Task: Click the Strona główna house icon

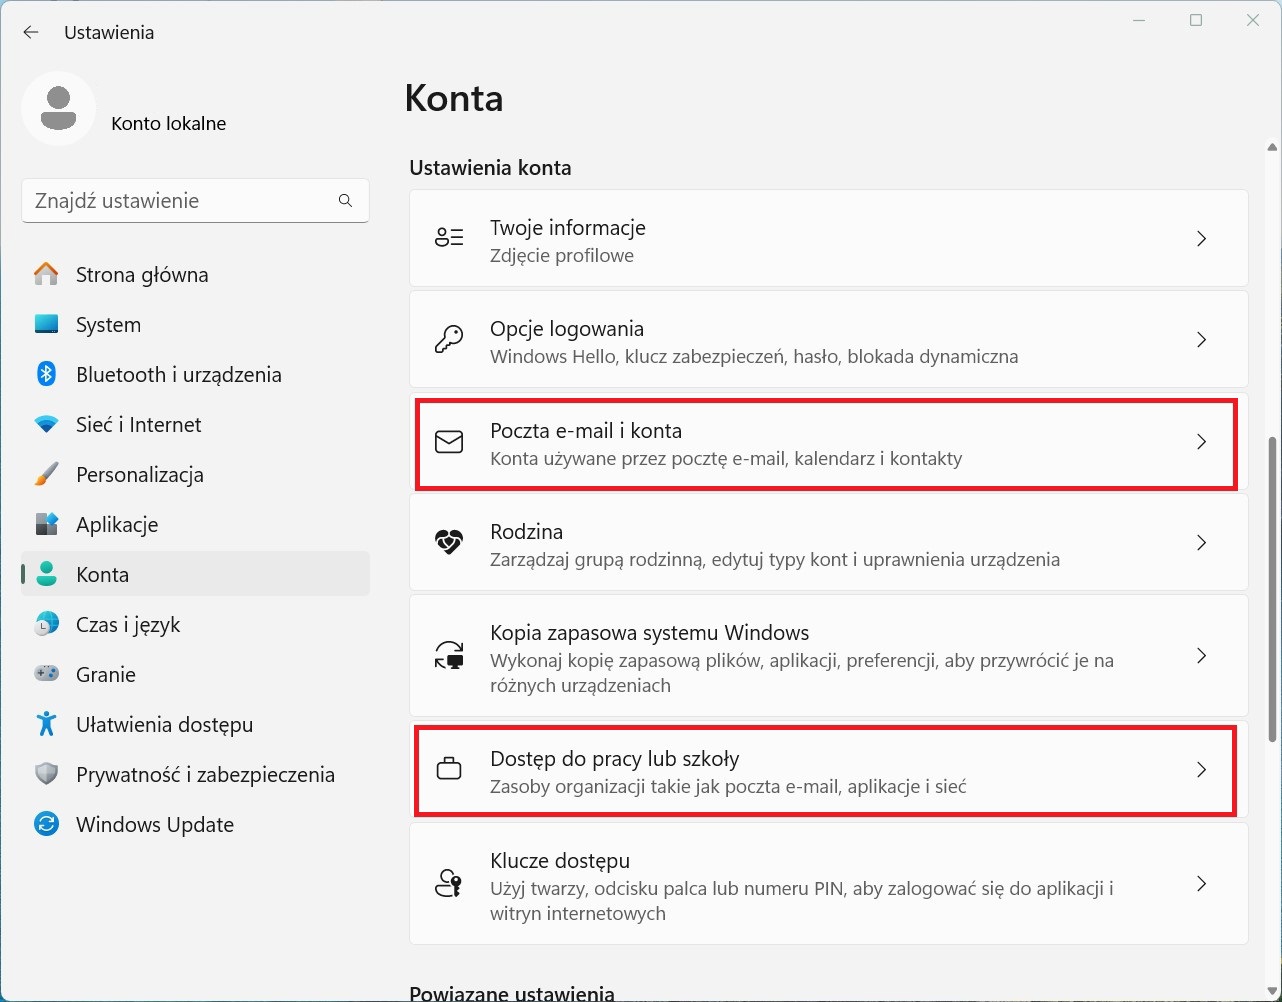Action: click(46, 274)
